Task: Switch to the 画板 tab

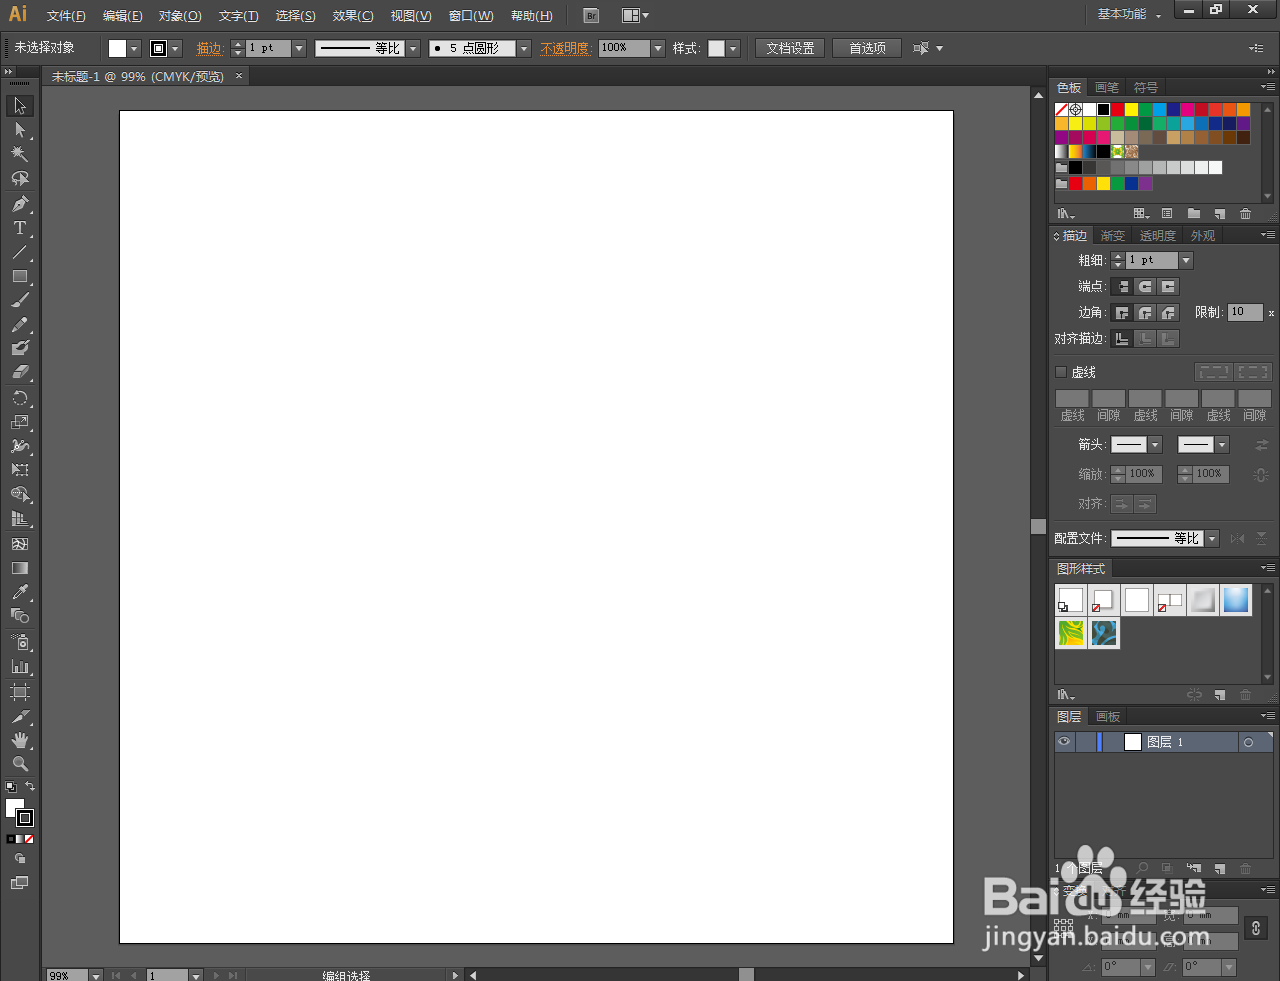Action: point(1108,716)
